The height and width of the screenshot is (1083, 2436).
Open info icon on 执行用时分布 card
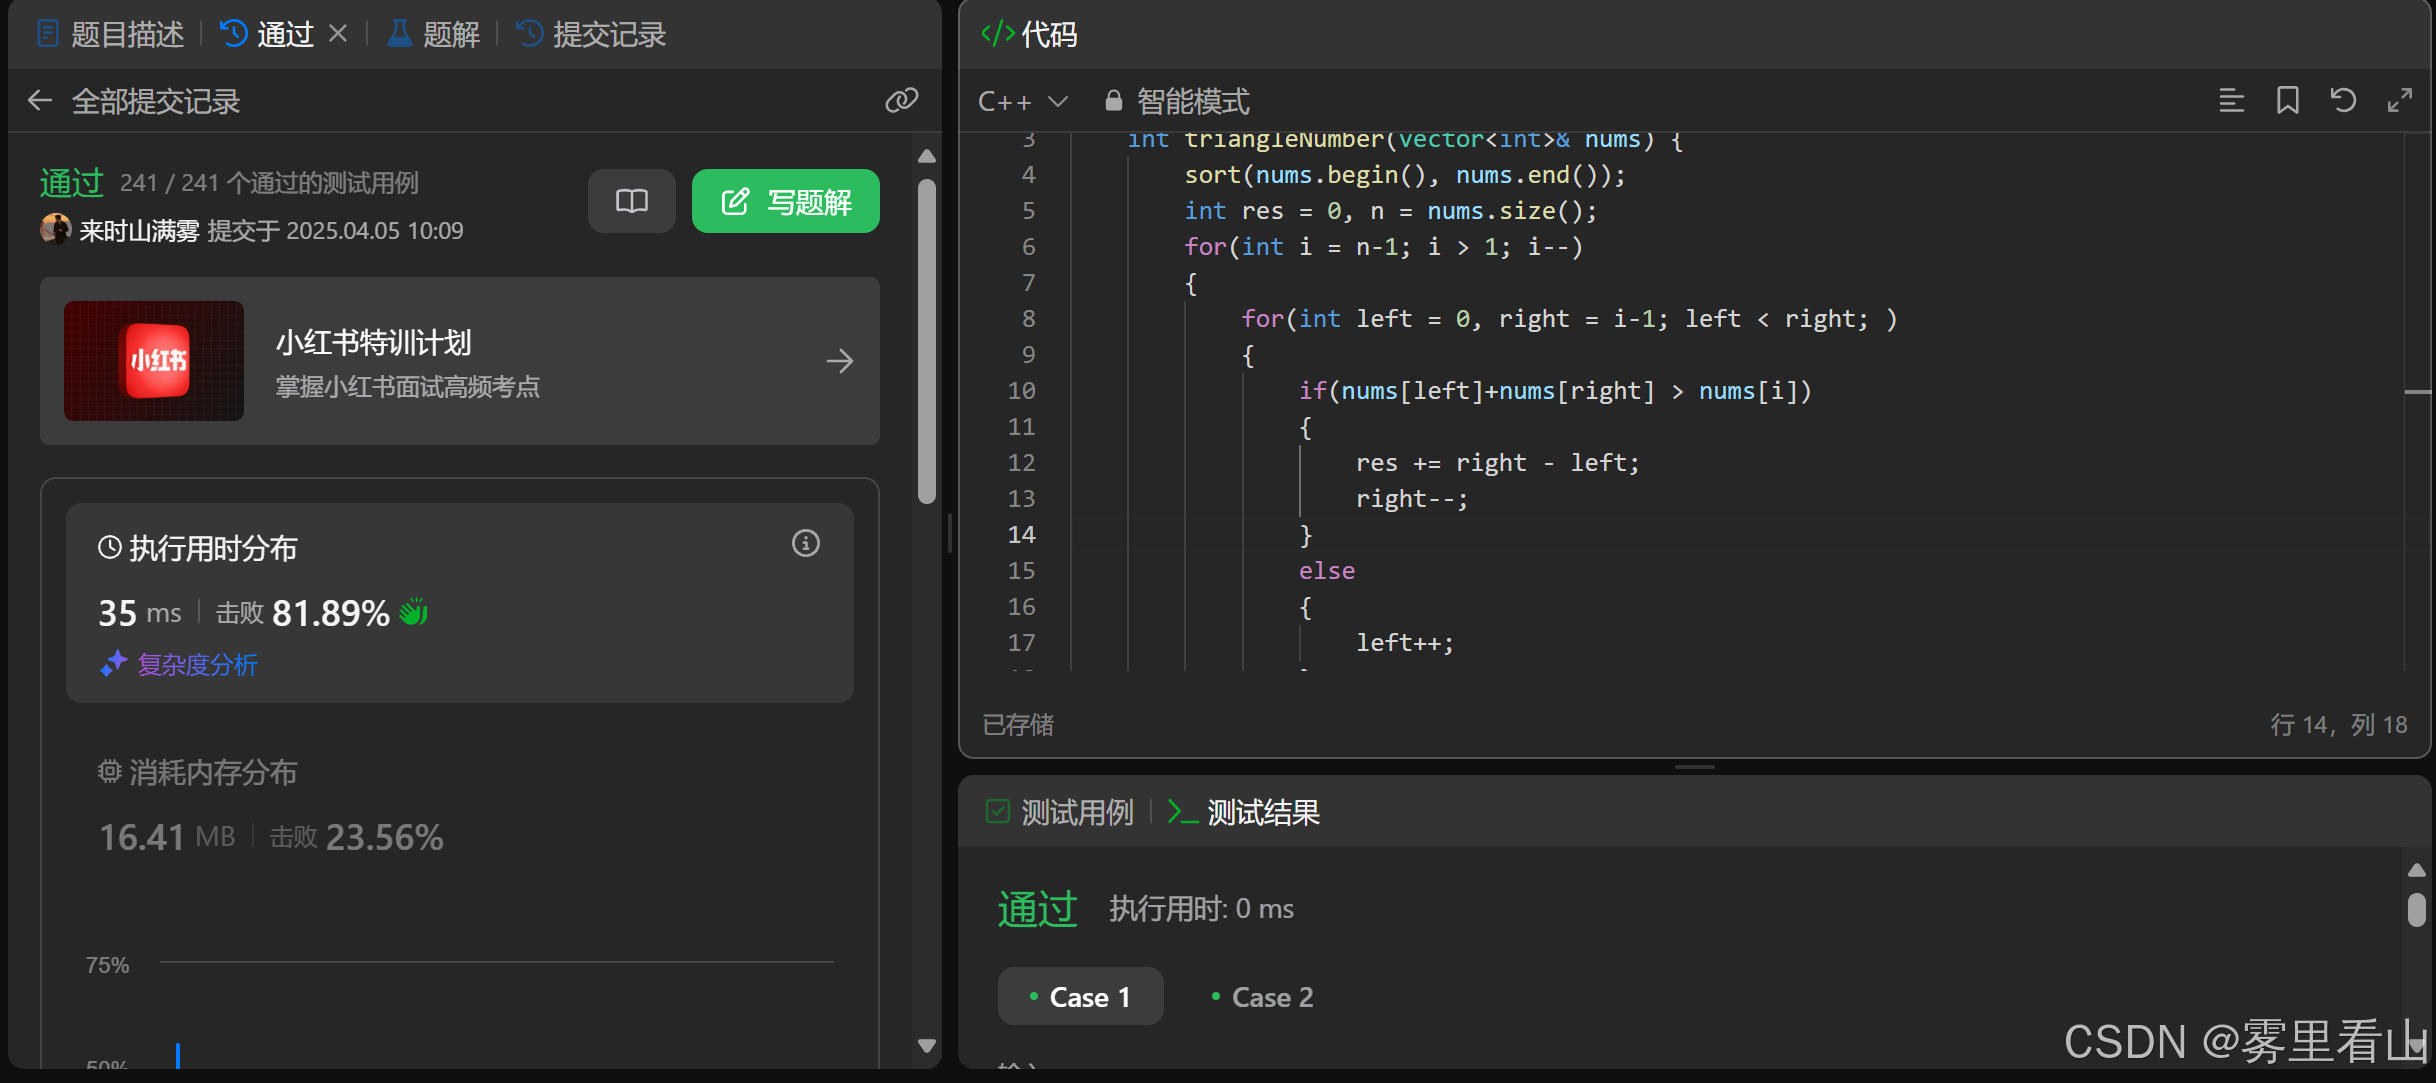pos(805,543)
